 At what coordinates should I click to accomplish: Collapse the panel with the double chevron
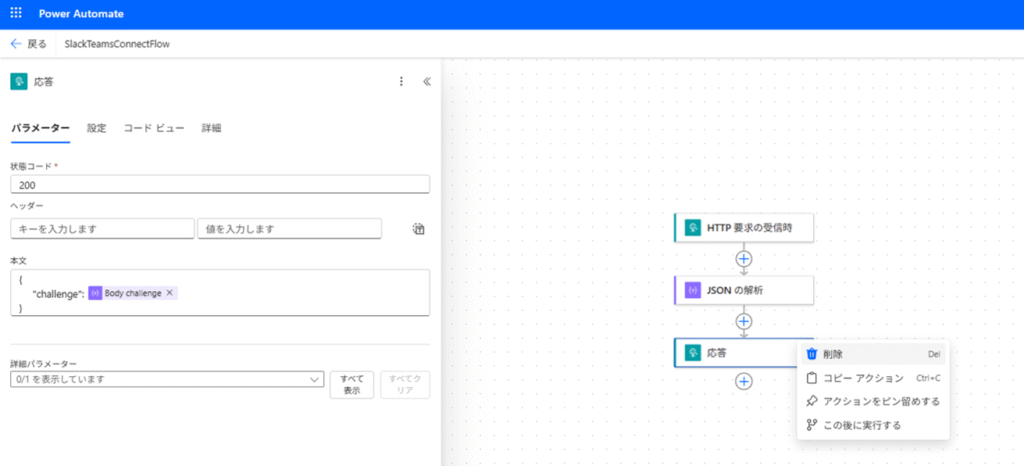[x=427, y=82]
